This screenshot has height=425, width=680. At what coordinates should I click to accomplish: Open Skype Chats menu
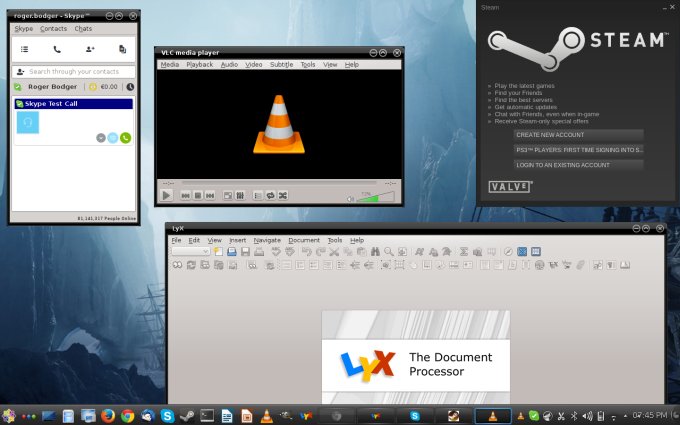(x=83, y=29)
